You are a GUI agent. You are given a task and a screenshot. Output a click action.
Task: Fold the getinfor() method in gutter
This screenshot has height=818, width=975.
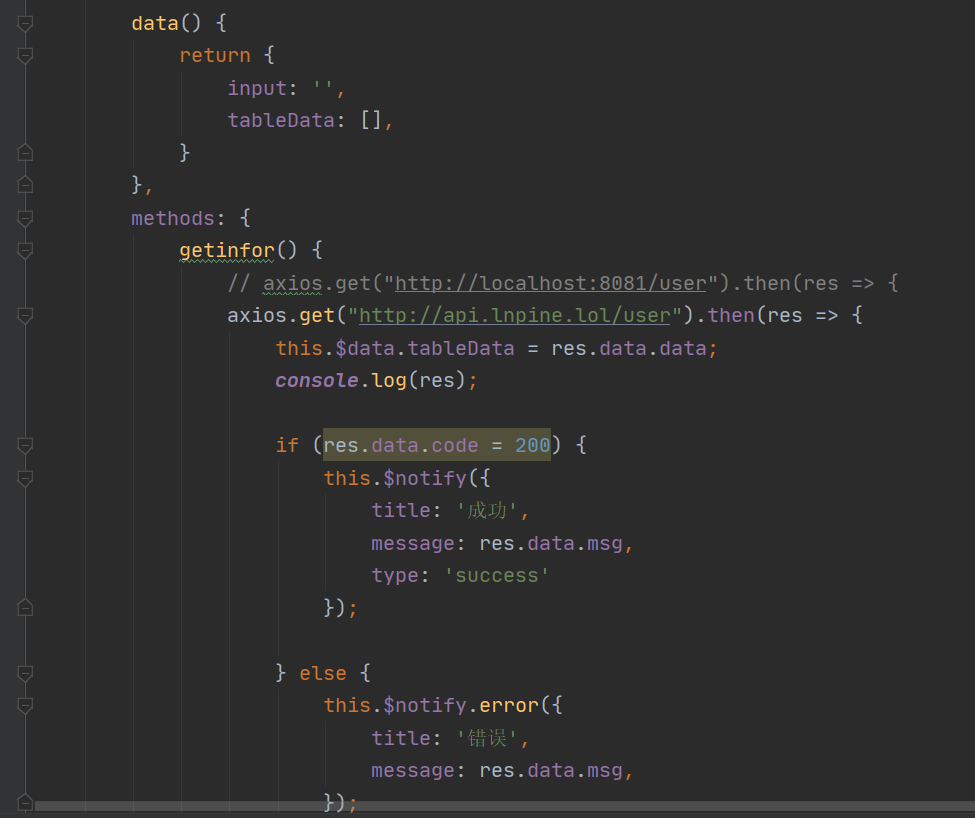pyautogui.click(x=25, y=250)
